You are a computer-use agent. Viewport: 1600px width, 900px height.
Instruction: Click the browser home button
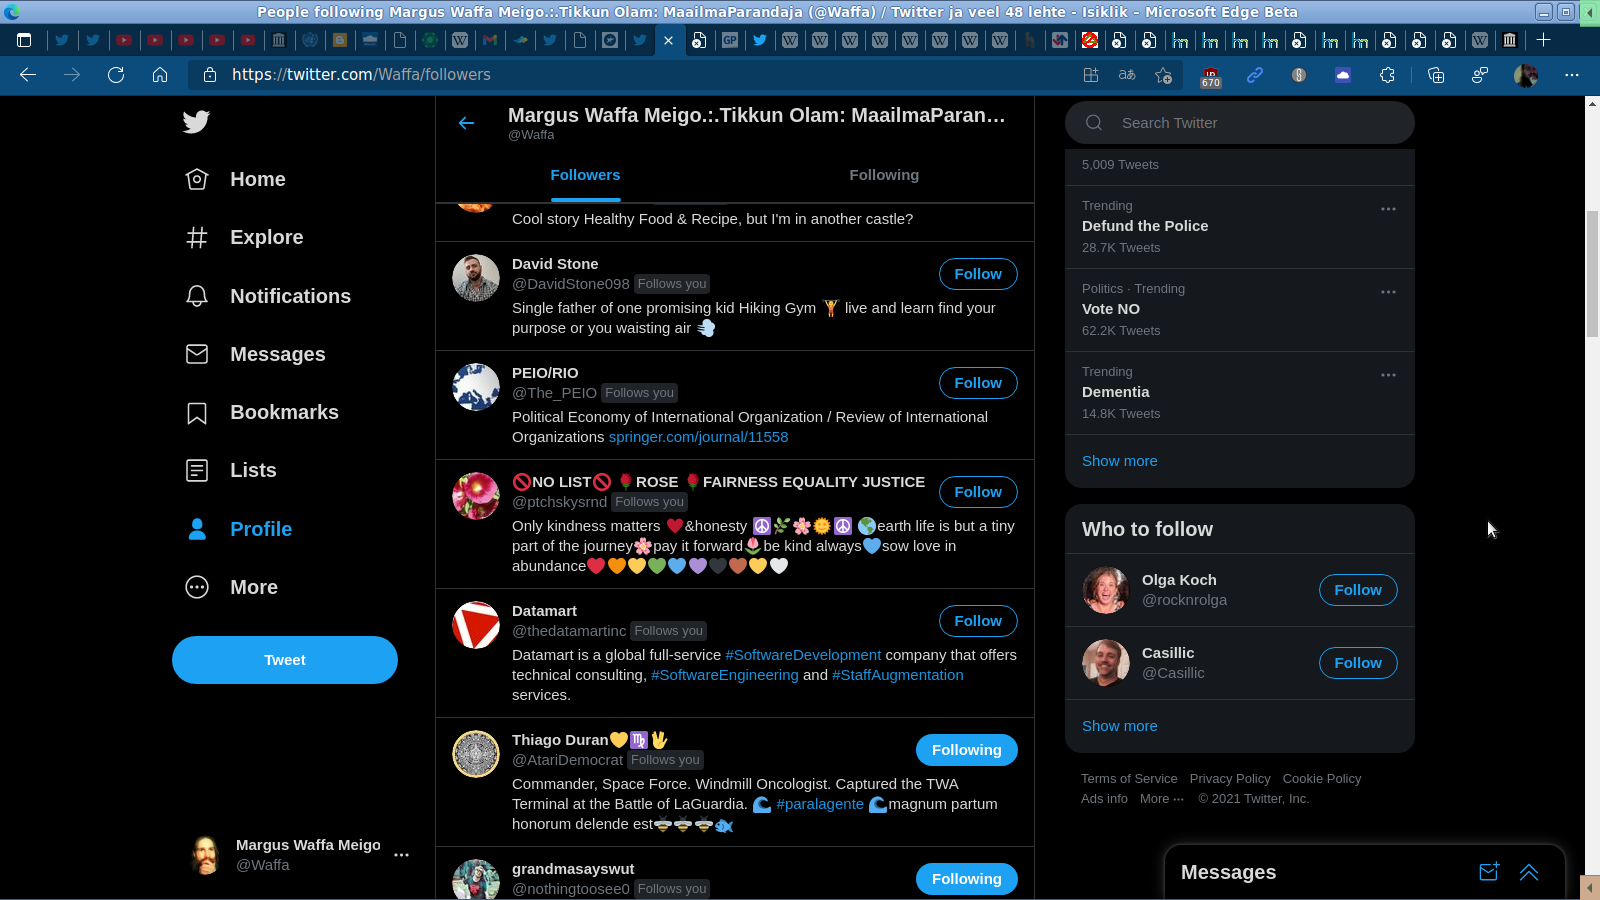tap(160, 75)
